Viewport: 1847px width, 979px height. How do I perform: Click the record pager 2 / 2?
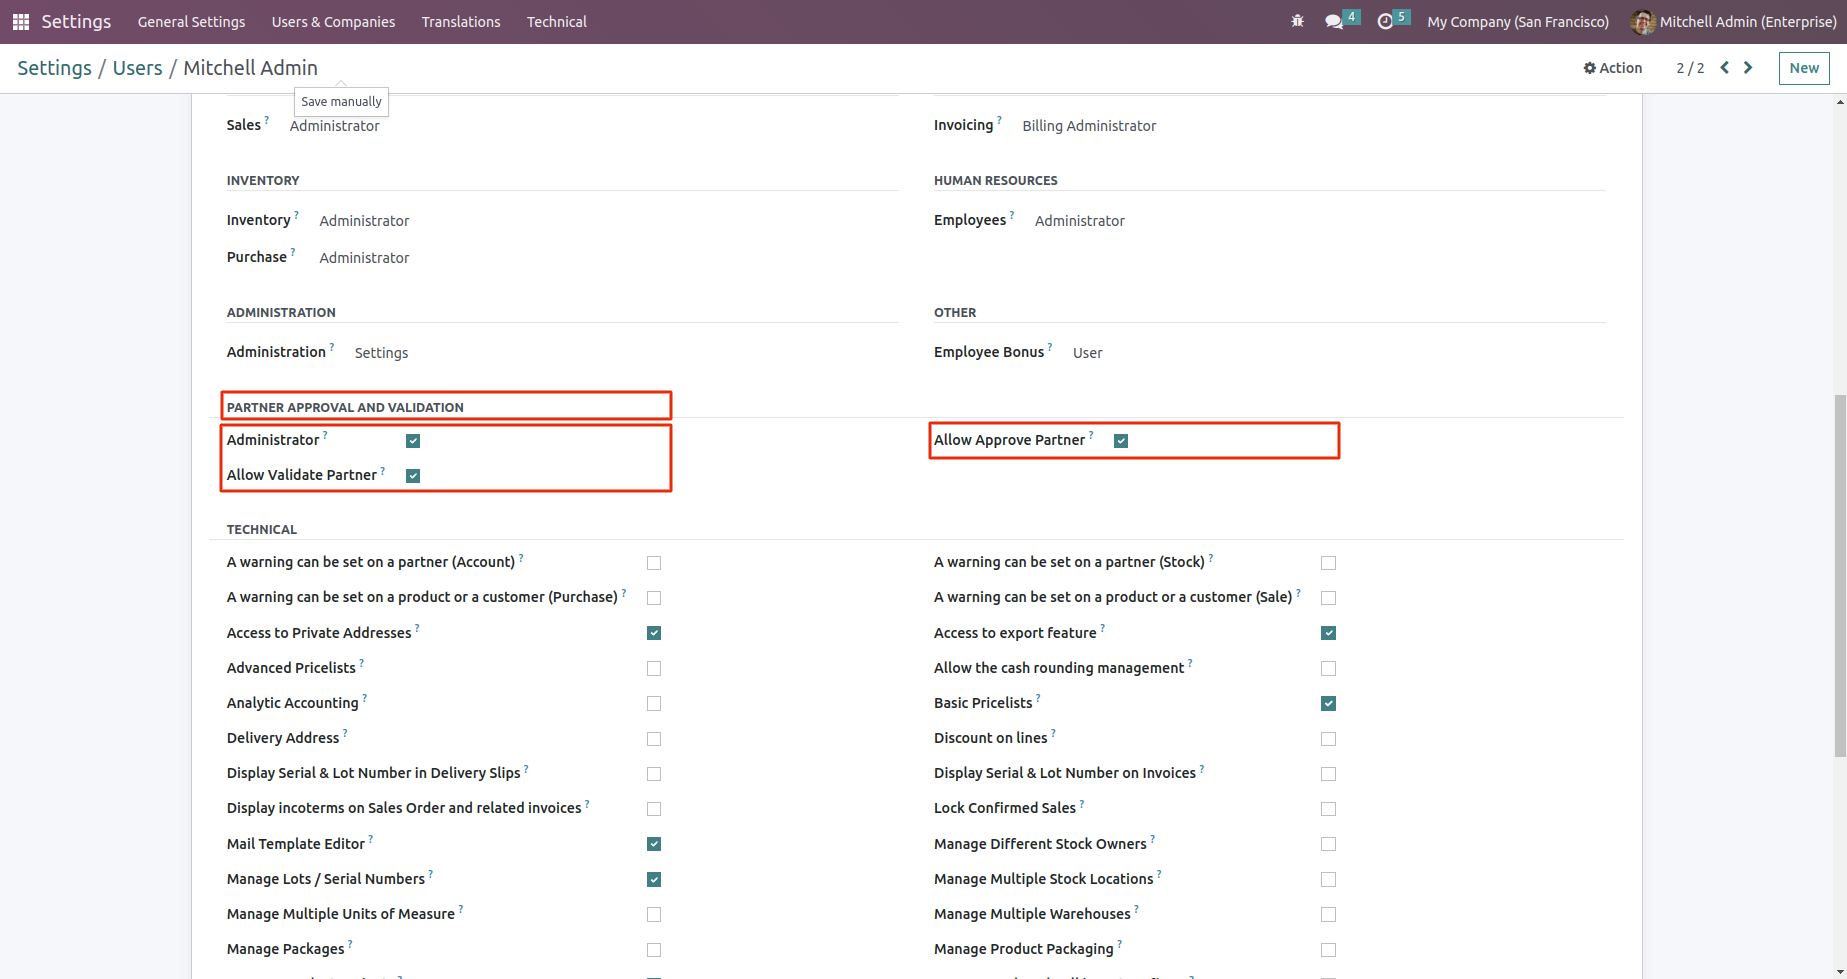click(x=1690, y=68)
